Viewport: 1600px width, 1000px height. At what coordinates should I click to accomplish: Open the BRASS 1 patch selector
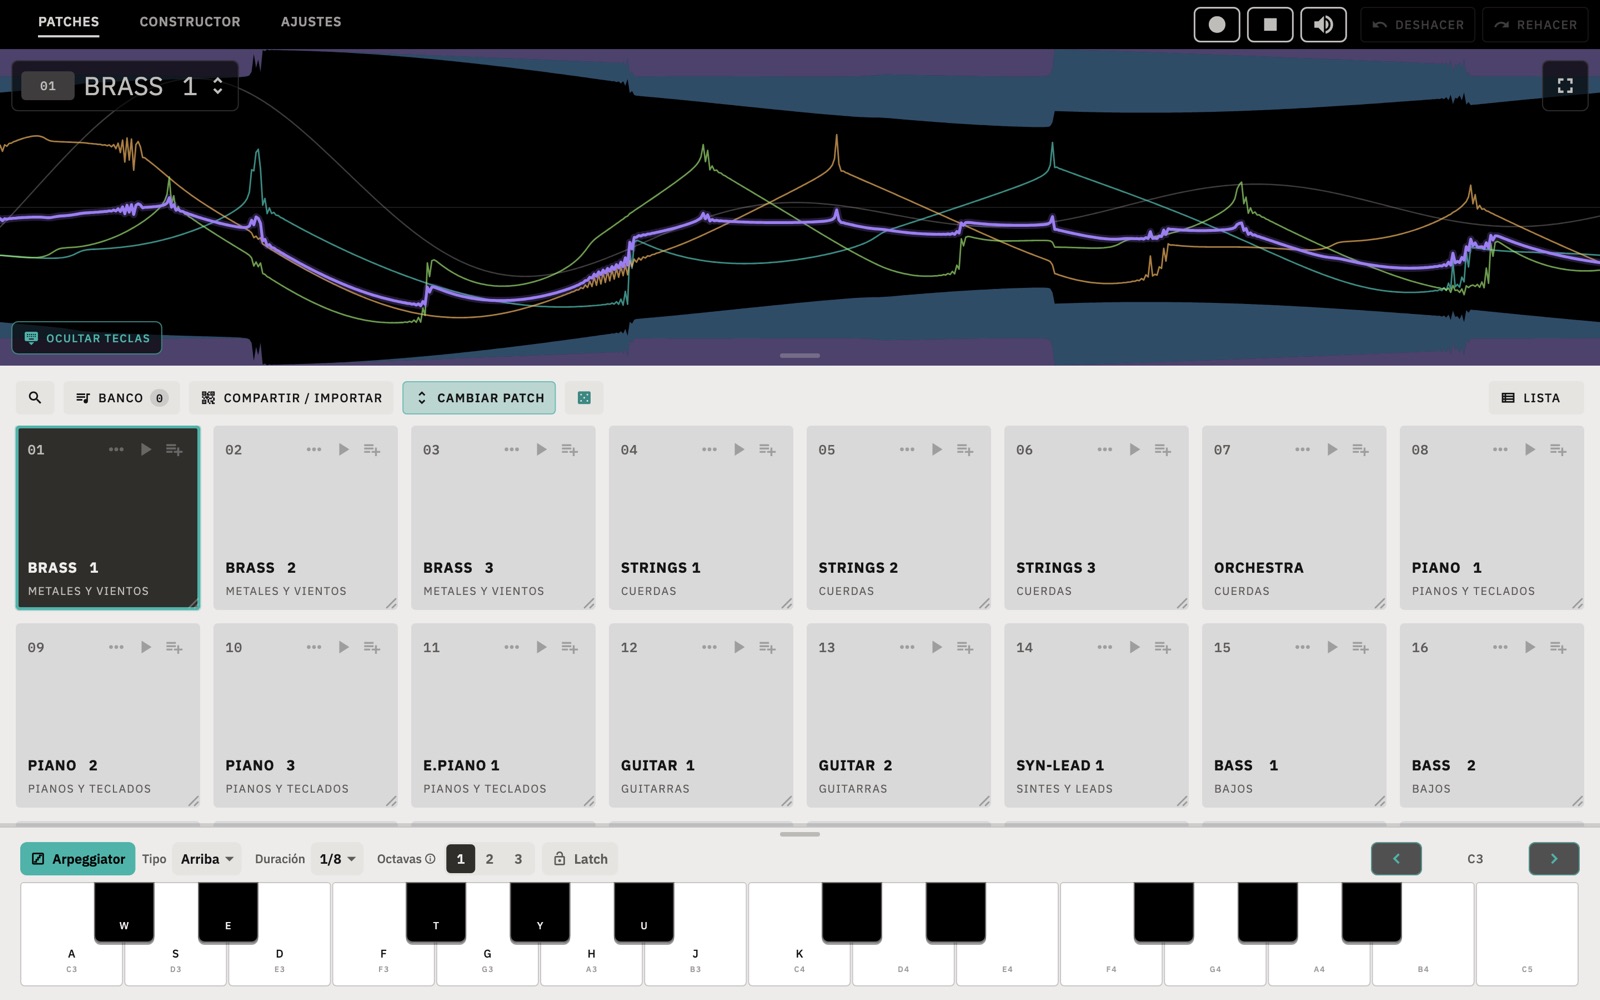(x=125, y=86)
